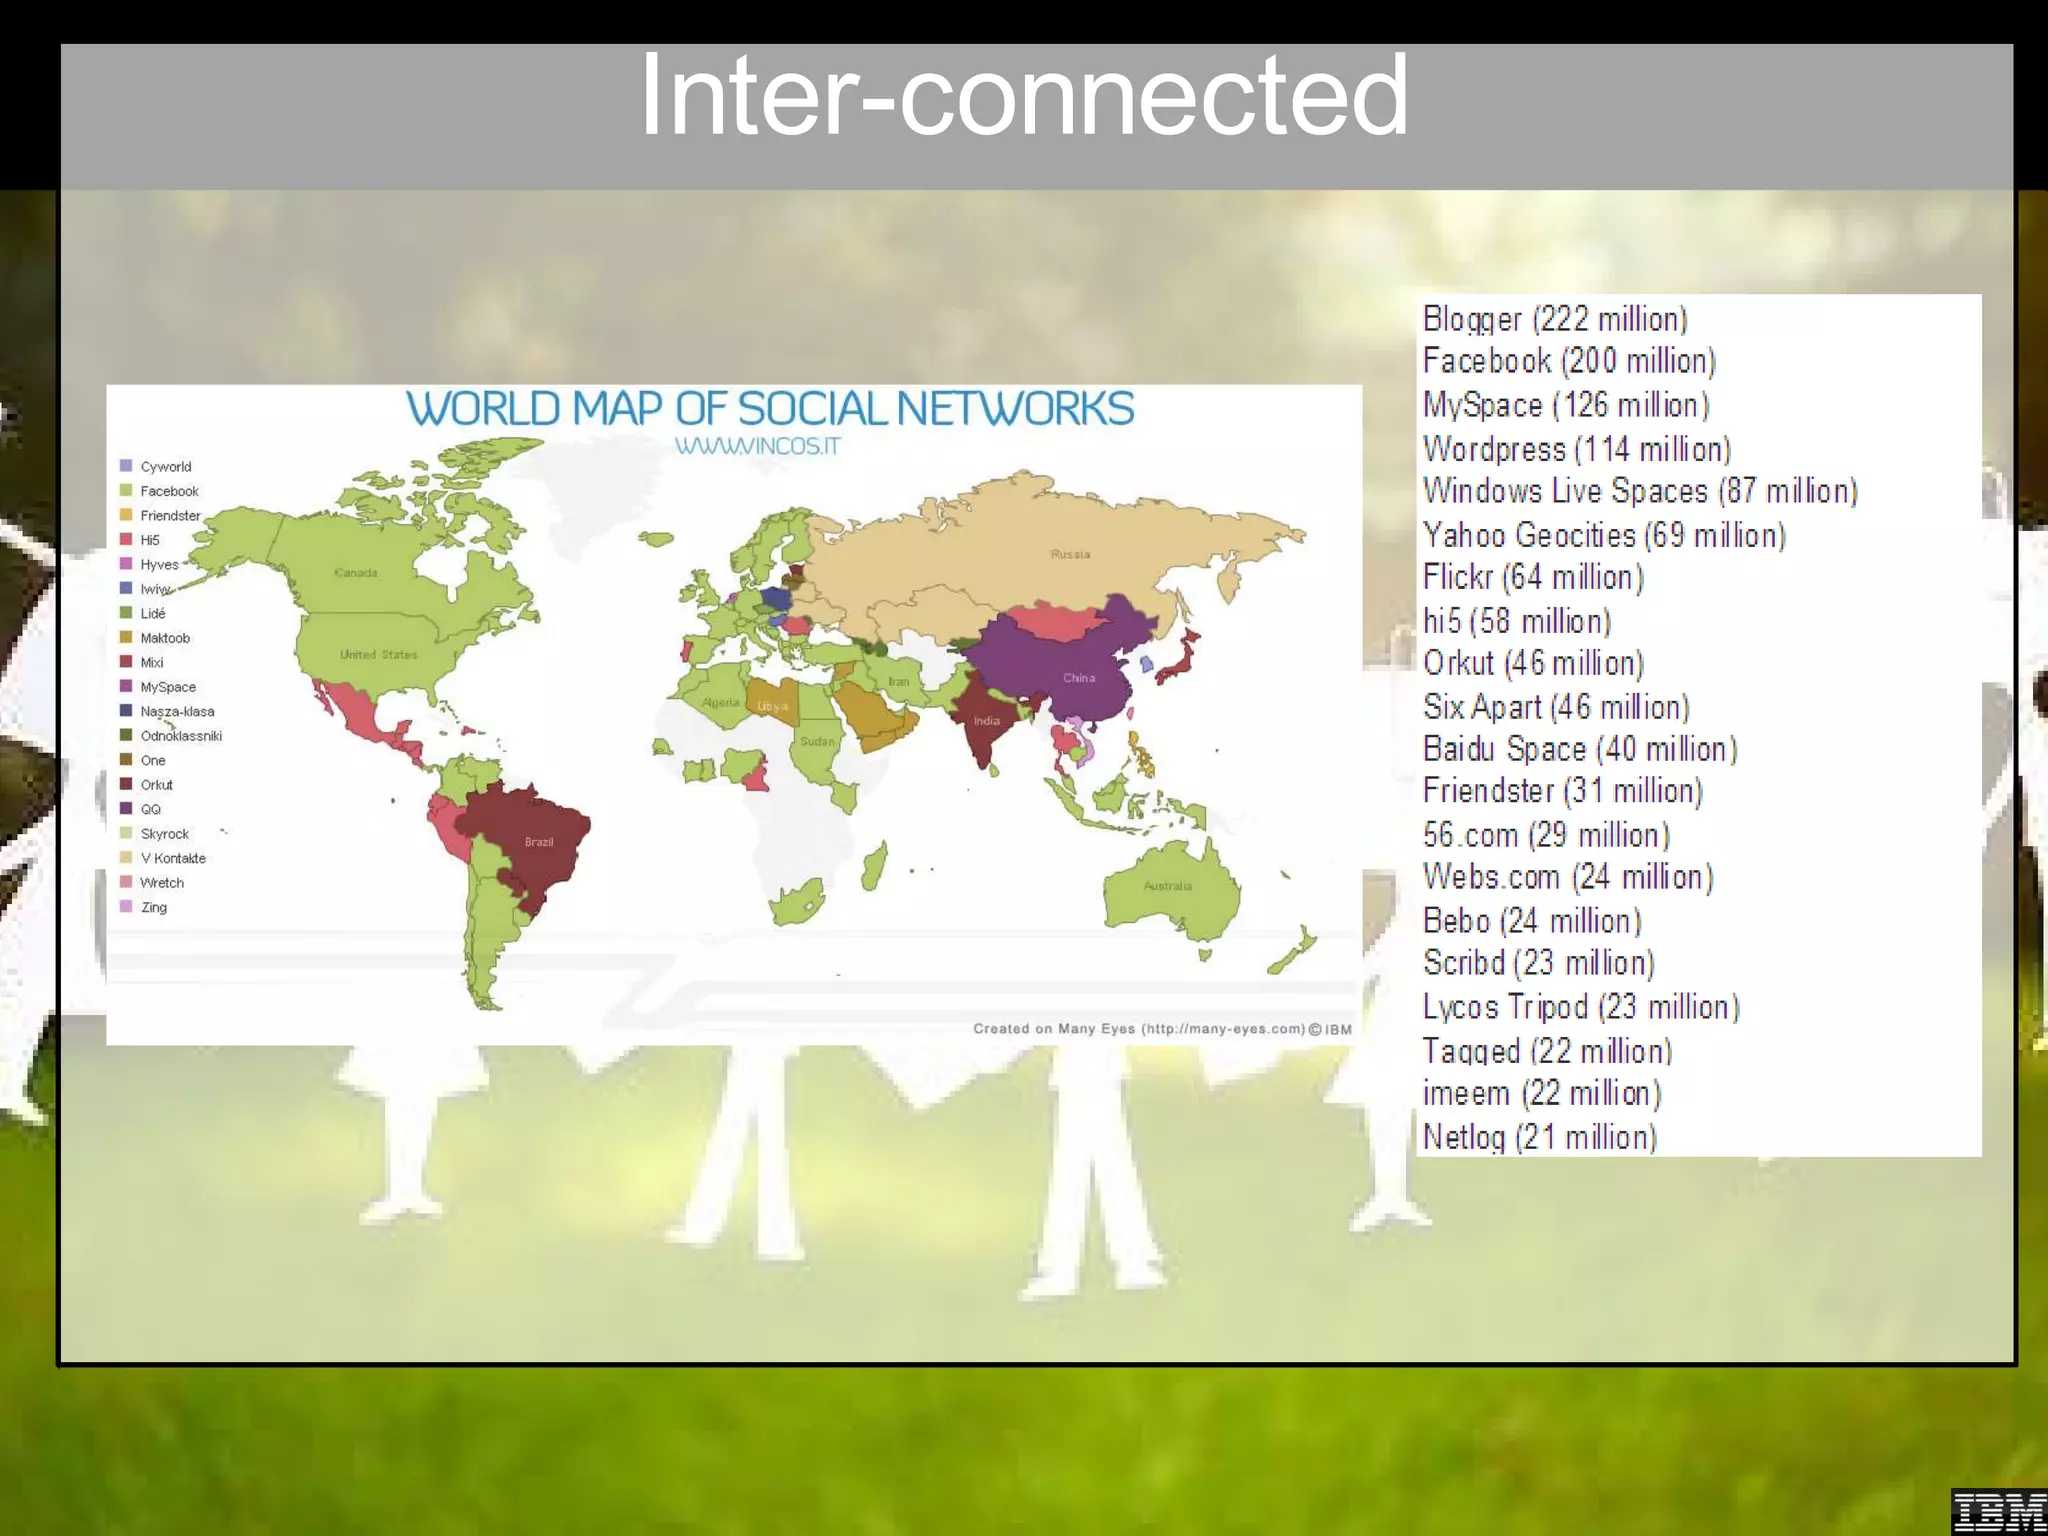Click the "Six Apart (46 million)" entry
This screenshot has height=1536, width=2048.
[1556, 707]
